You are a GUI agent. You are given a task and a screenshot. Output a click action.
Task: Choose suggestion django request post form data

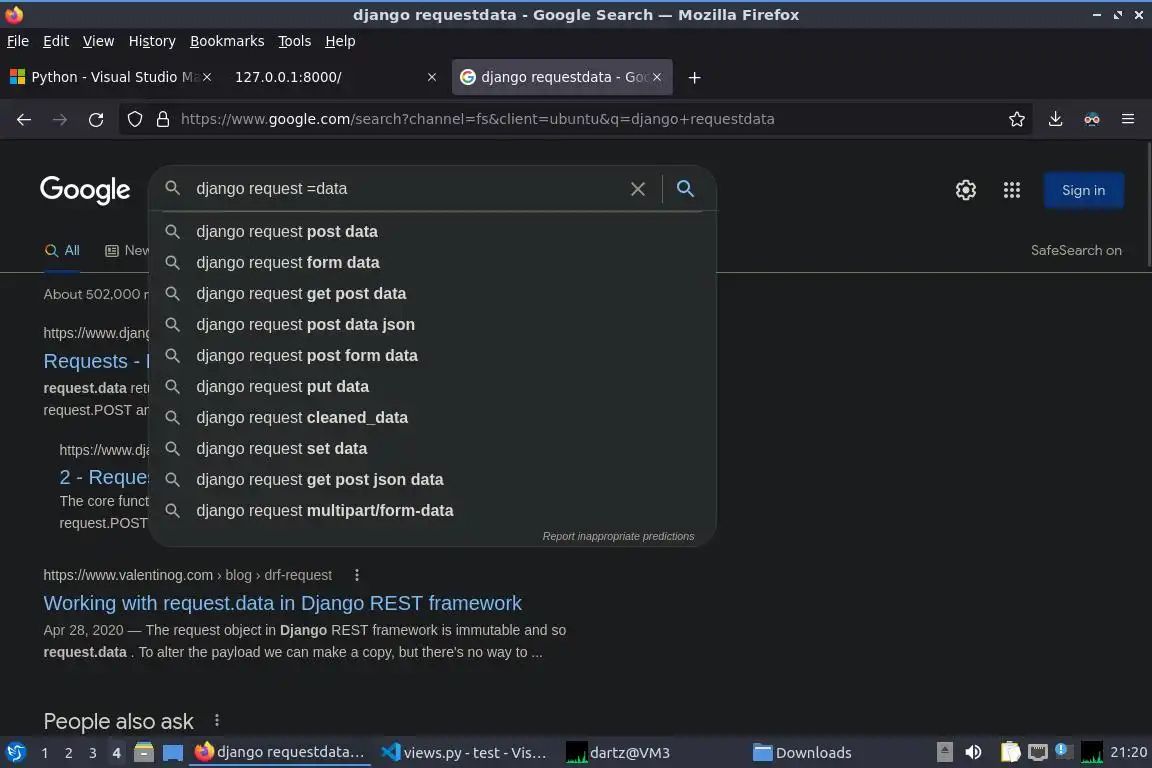[432, 356]
